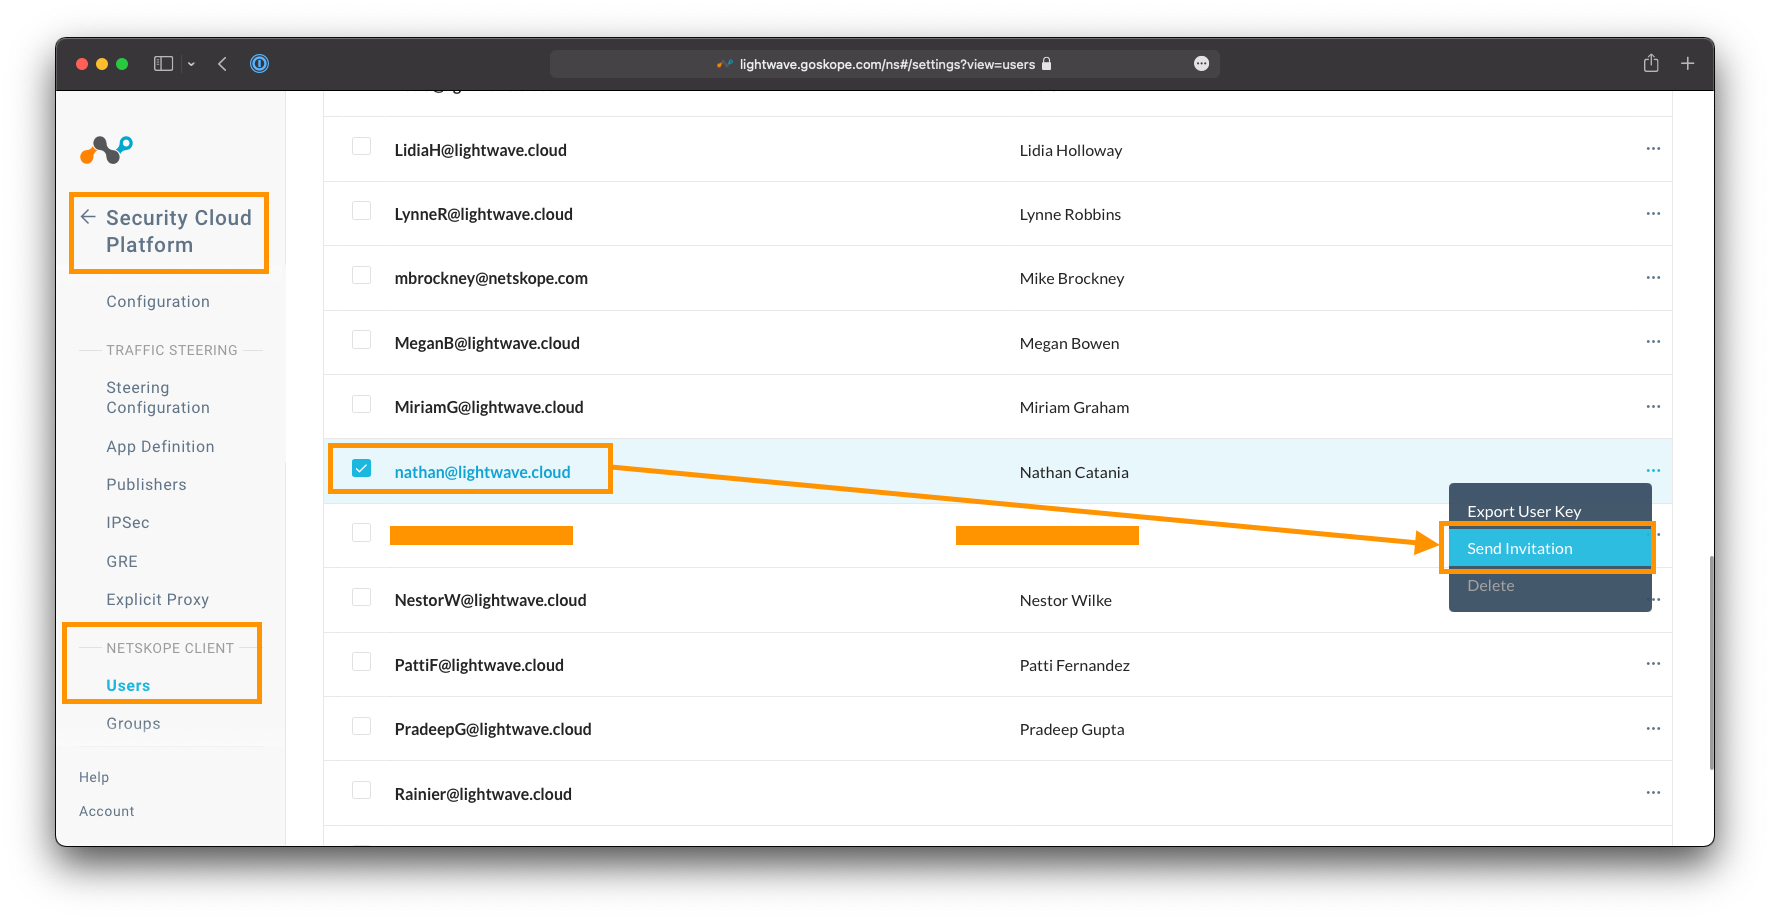This screenshot has height=920, width=1770.
Task: Select Export User Key menu item
Action: coord(1523,511)
